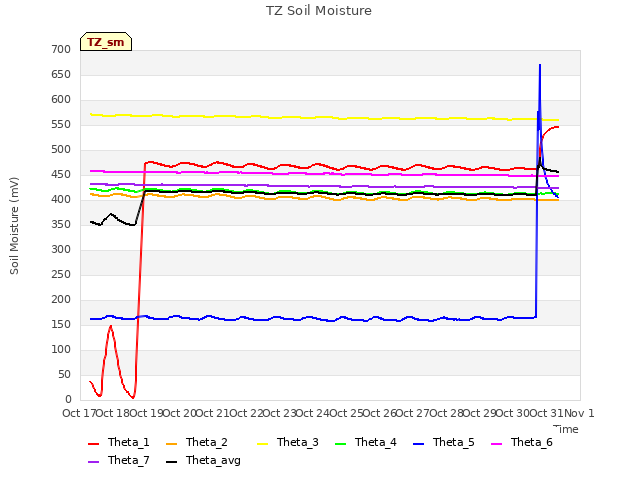Click the 350 y-axis tick label
The height and width of the screenshot is (480, 640).
coord(61,224)
